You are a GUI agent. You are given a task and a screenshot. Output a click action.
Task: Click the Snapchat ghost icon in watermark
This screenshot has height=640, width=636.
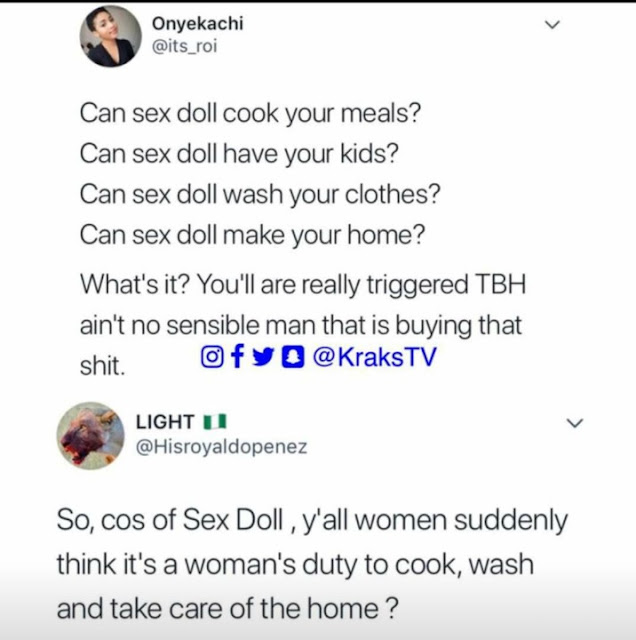(x=293, y=357)
